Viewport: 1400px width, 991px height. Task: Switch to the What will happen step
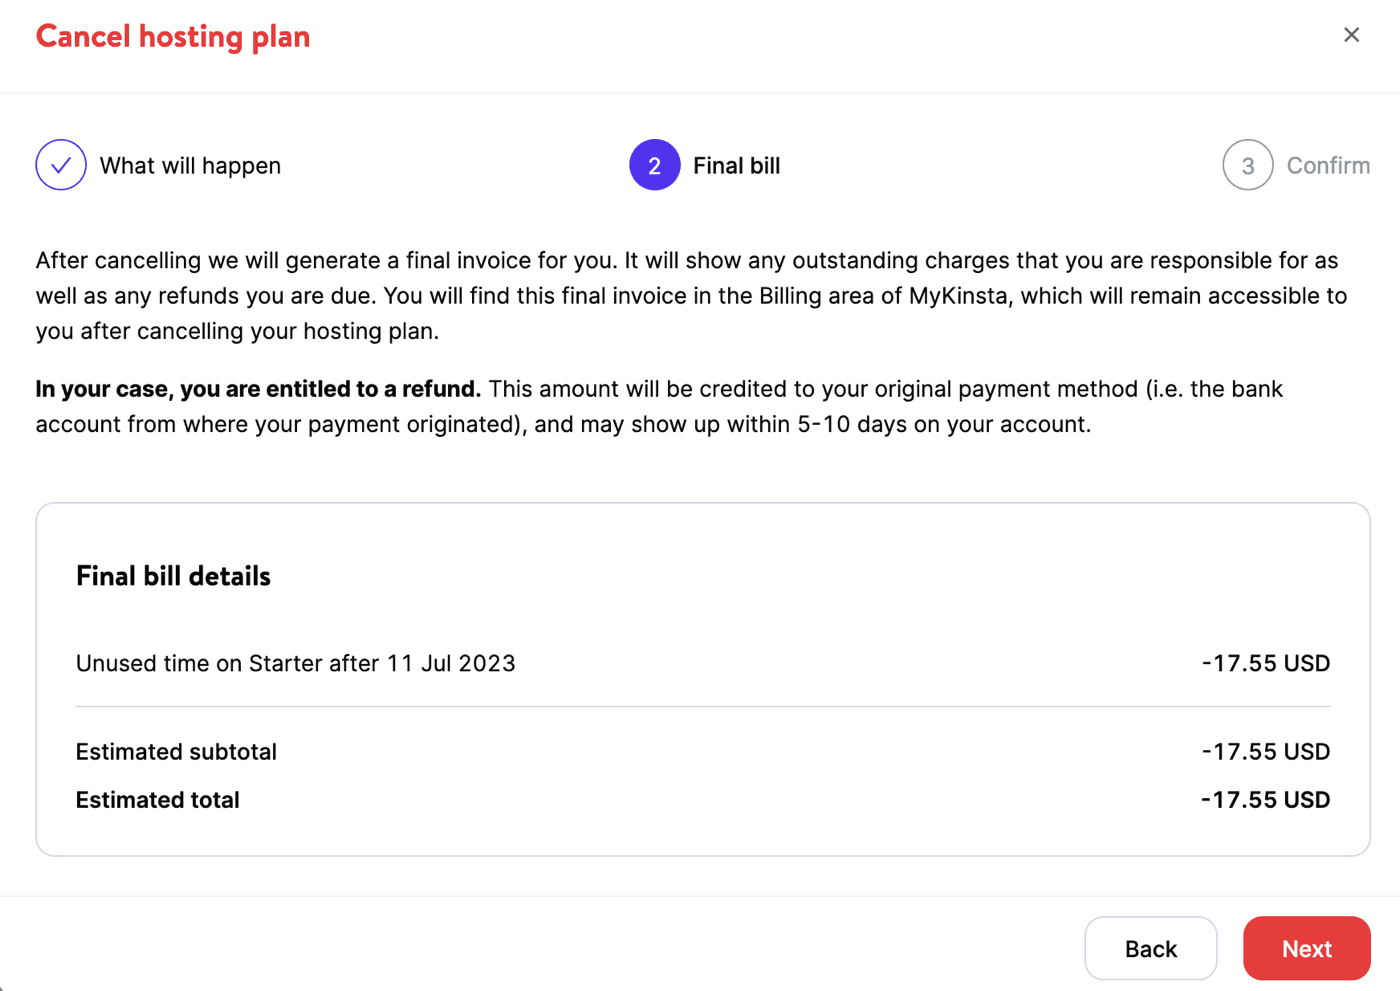pos(190,165)
